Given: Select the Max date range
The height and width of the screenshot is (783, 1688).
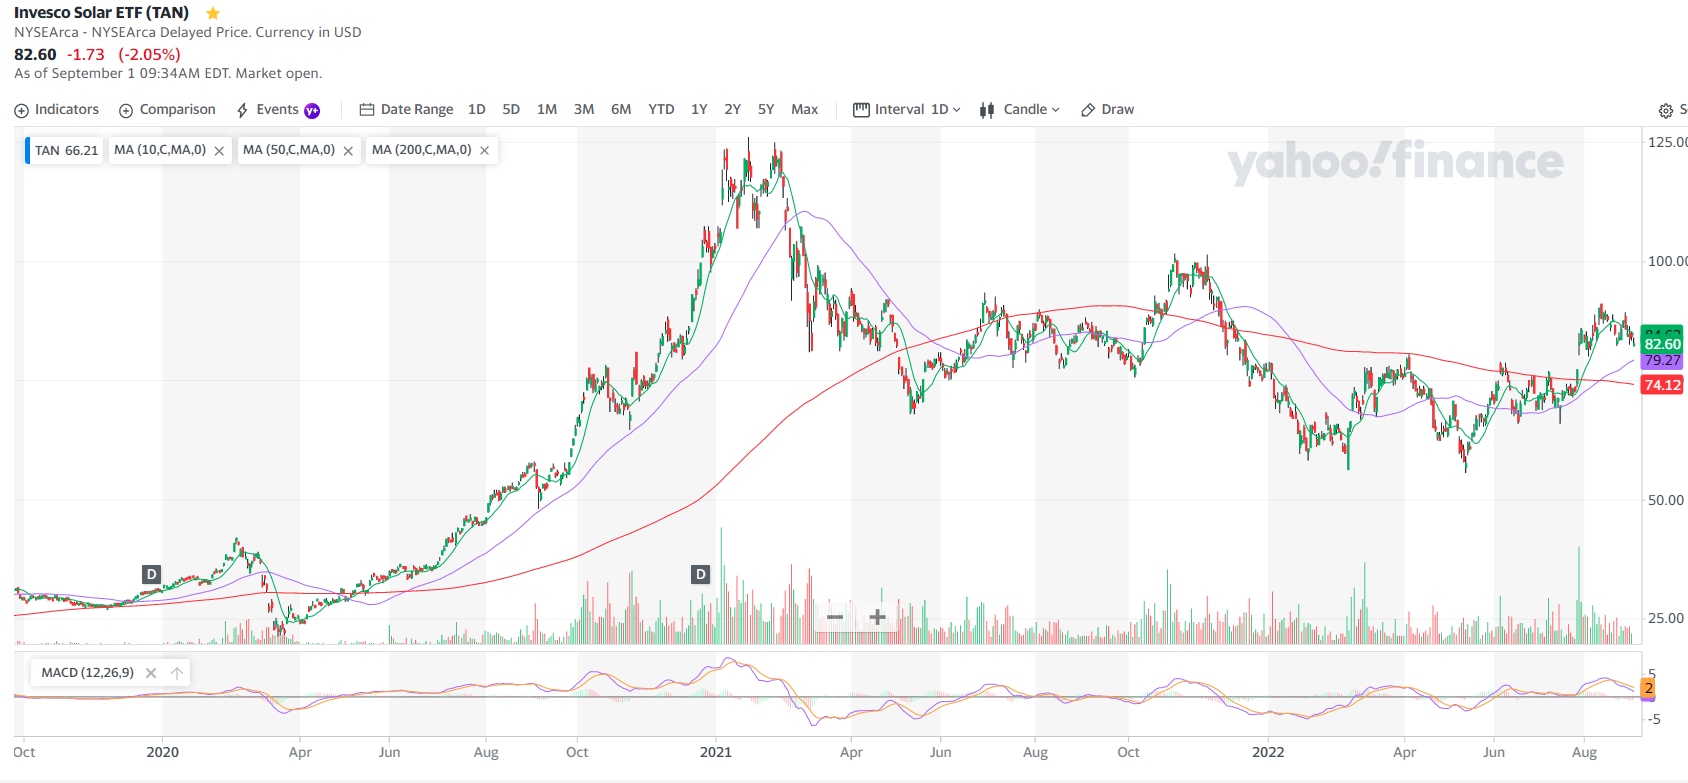Looking at the screenshot, I should [805, 110].
